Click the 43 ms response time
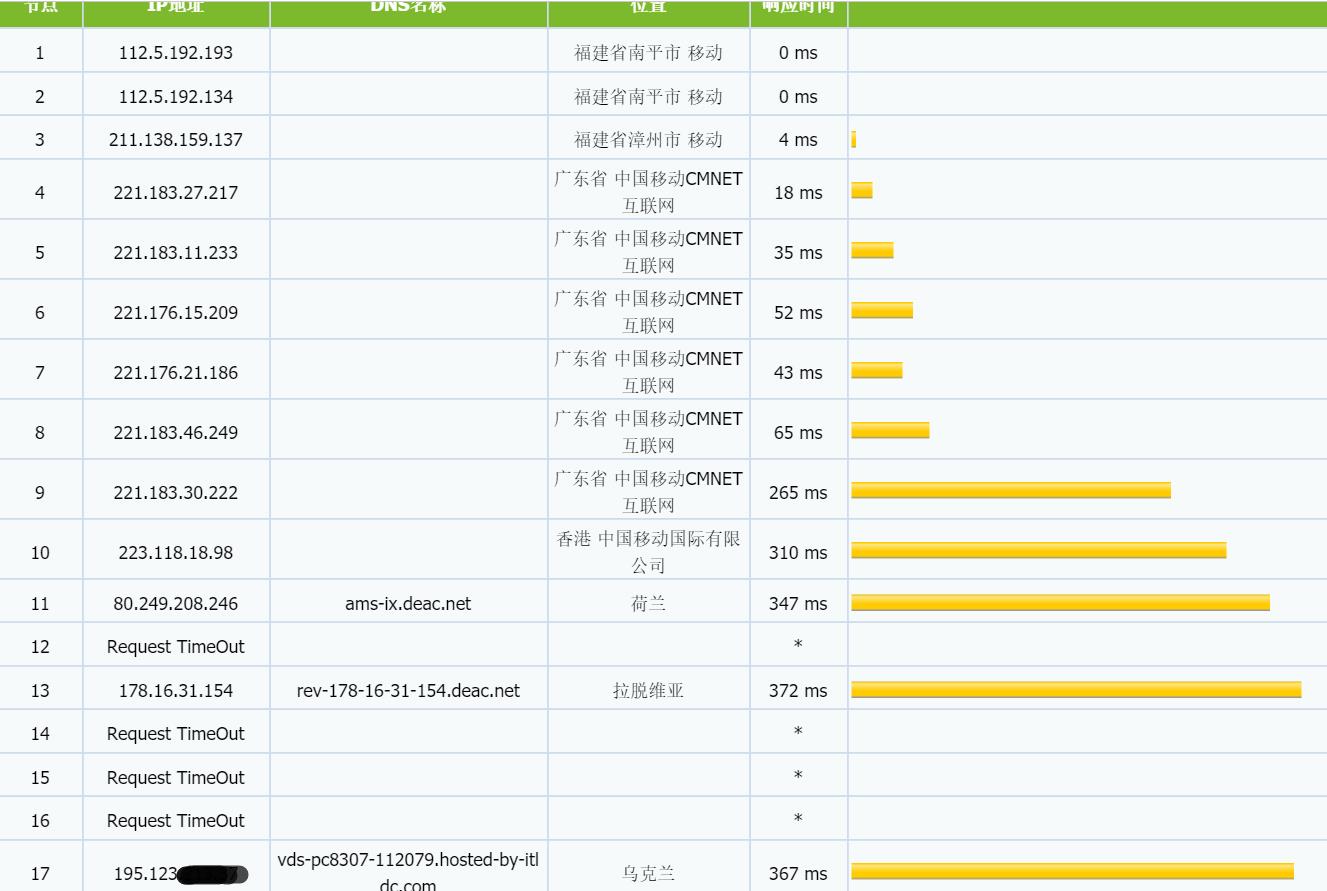 [798, 373]
